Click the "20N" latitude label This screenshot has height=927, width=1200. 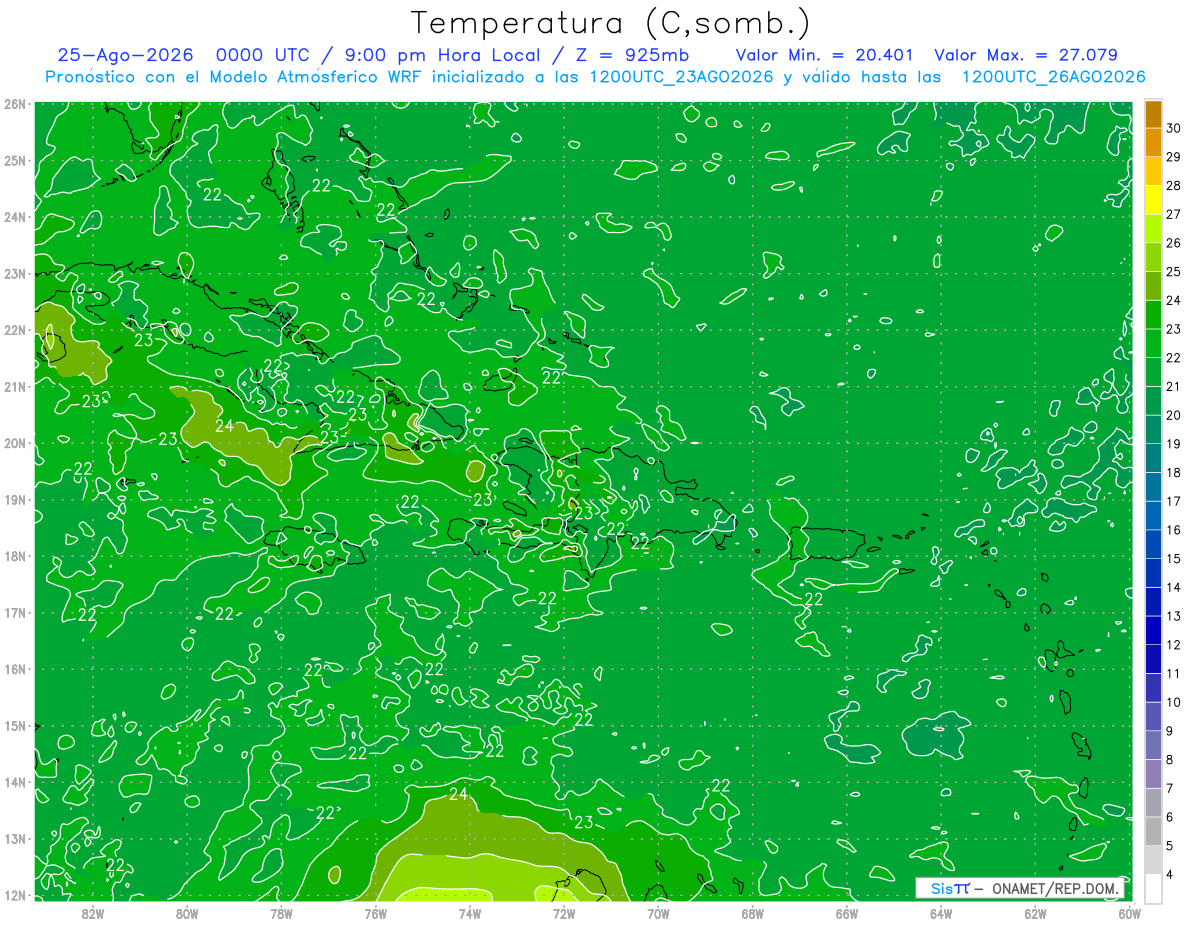point(15,443)
